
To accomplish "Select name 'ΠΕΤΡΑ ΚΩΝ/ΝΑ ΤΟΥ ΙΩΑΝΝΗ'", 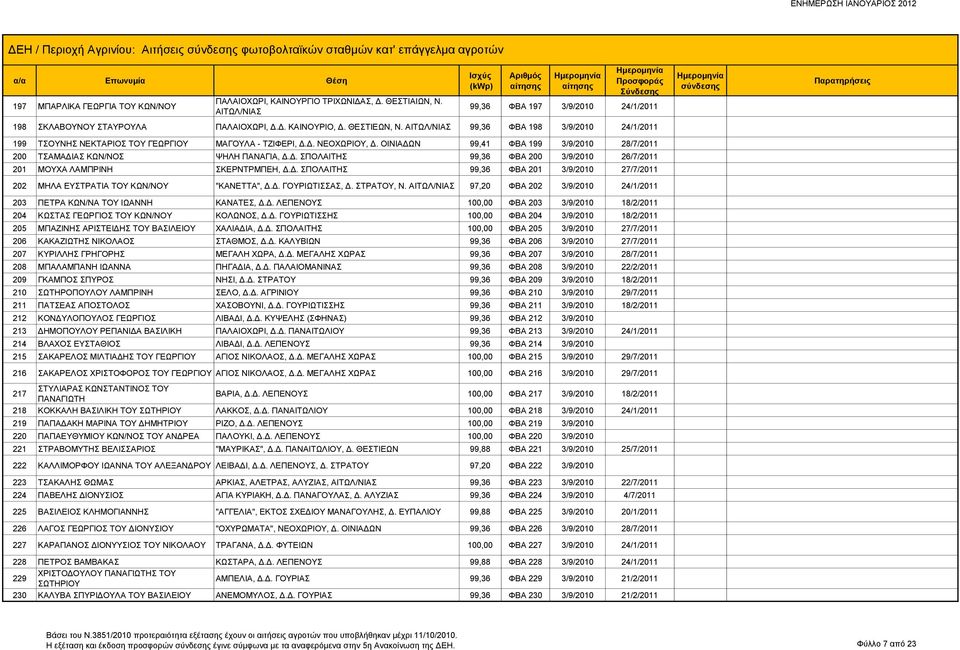I will 96,203.
